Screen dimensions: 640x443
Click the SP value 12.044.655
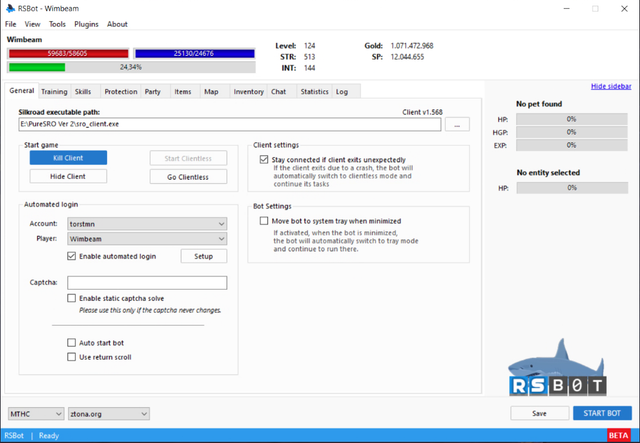(x=407, y=57)
